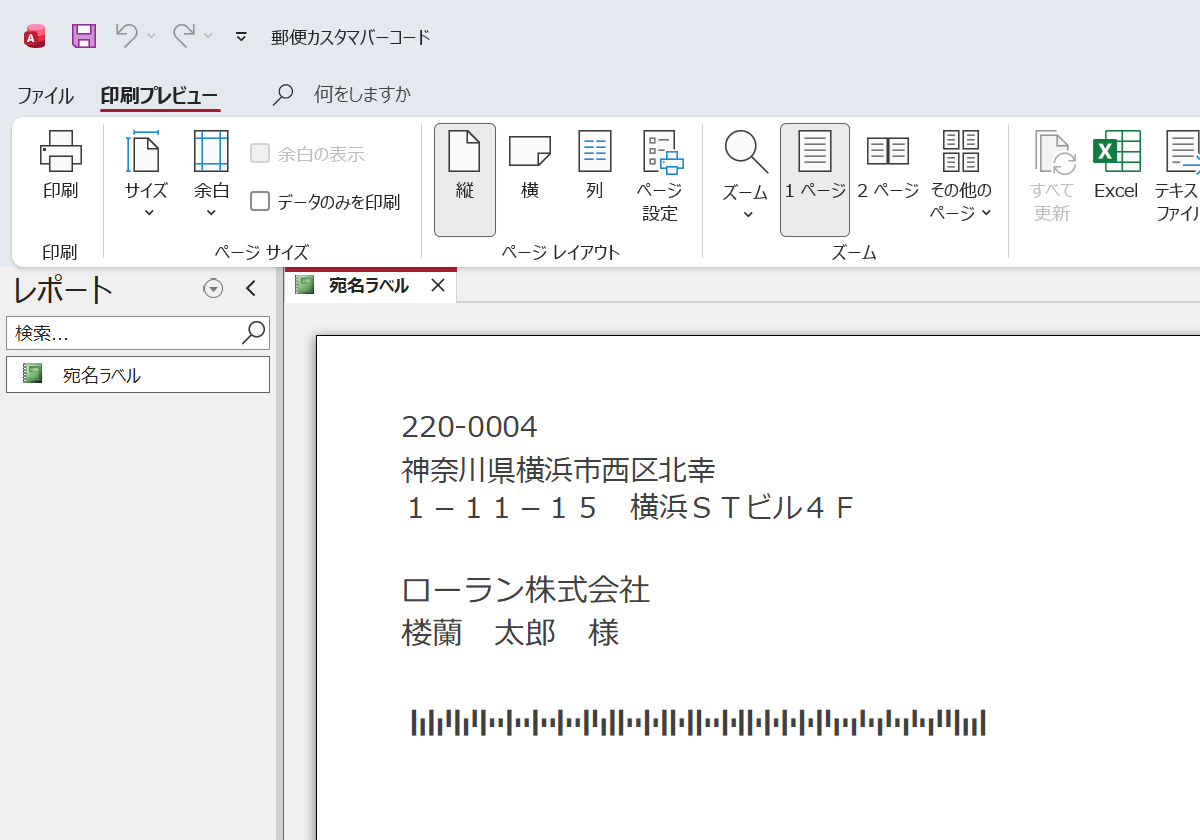Enable データのみを印刷 checkbox
1200x840 pixels.
pyautogui.click(x=260, y=202)
